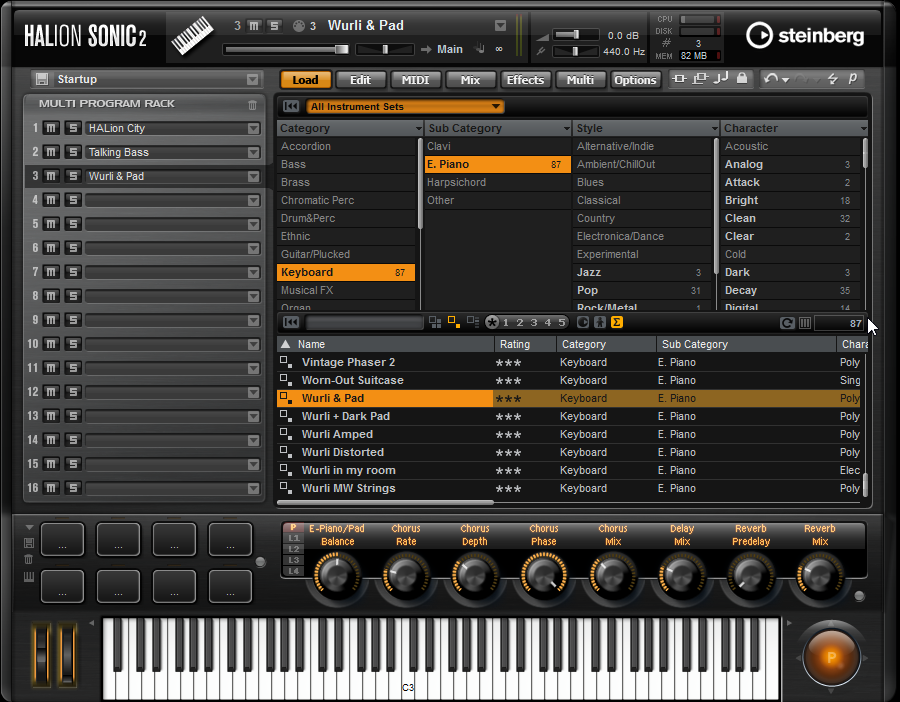The height and width of the screenshot is (702, 900).
Task: Open the Category column header dropdown
Action: coord(418,129)
